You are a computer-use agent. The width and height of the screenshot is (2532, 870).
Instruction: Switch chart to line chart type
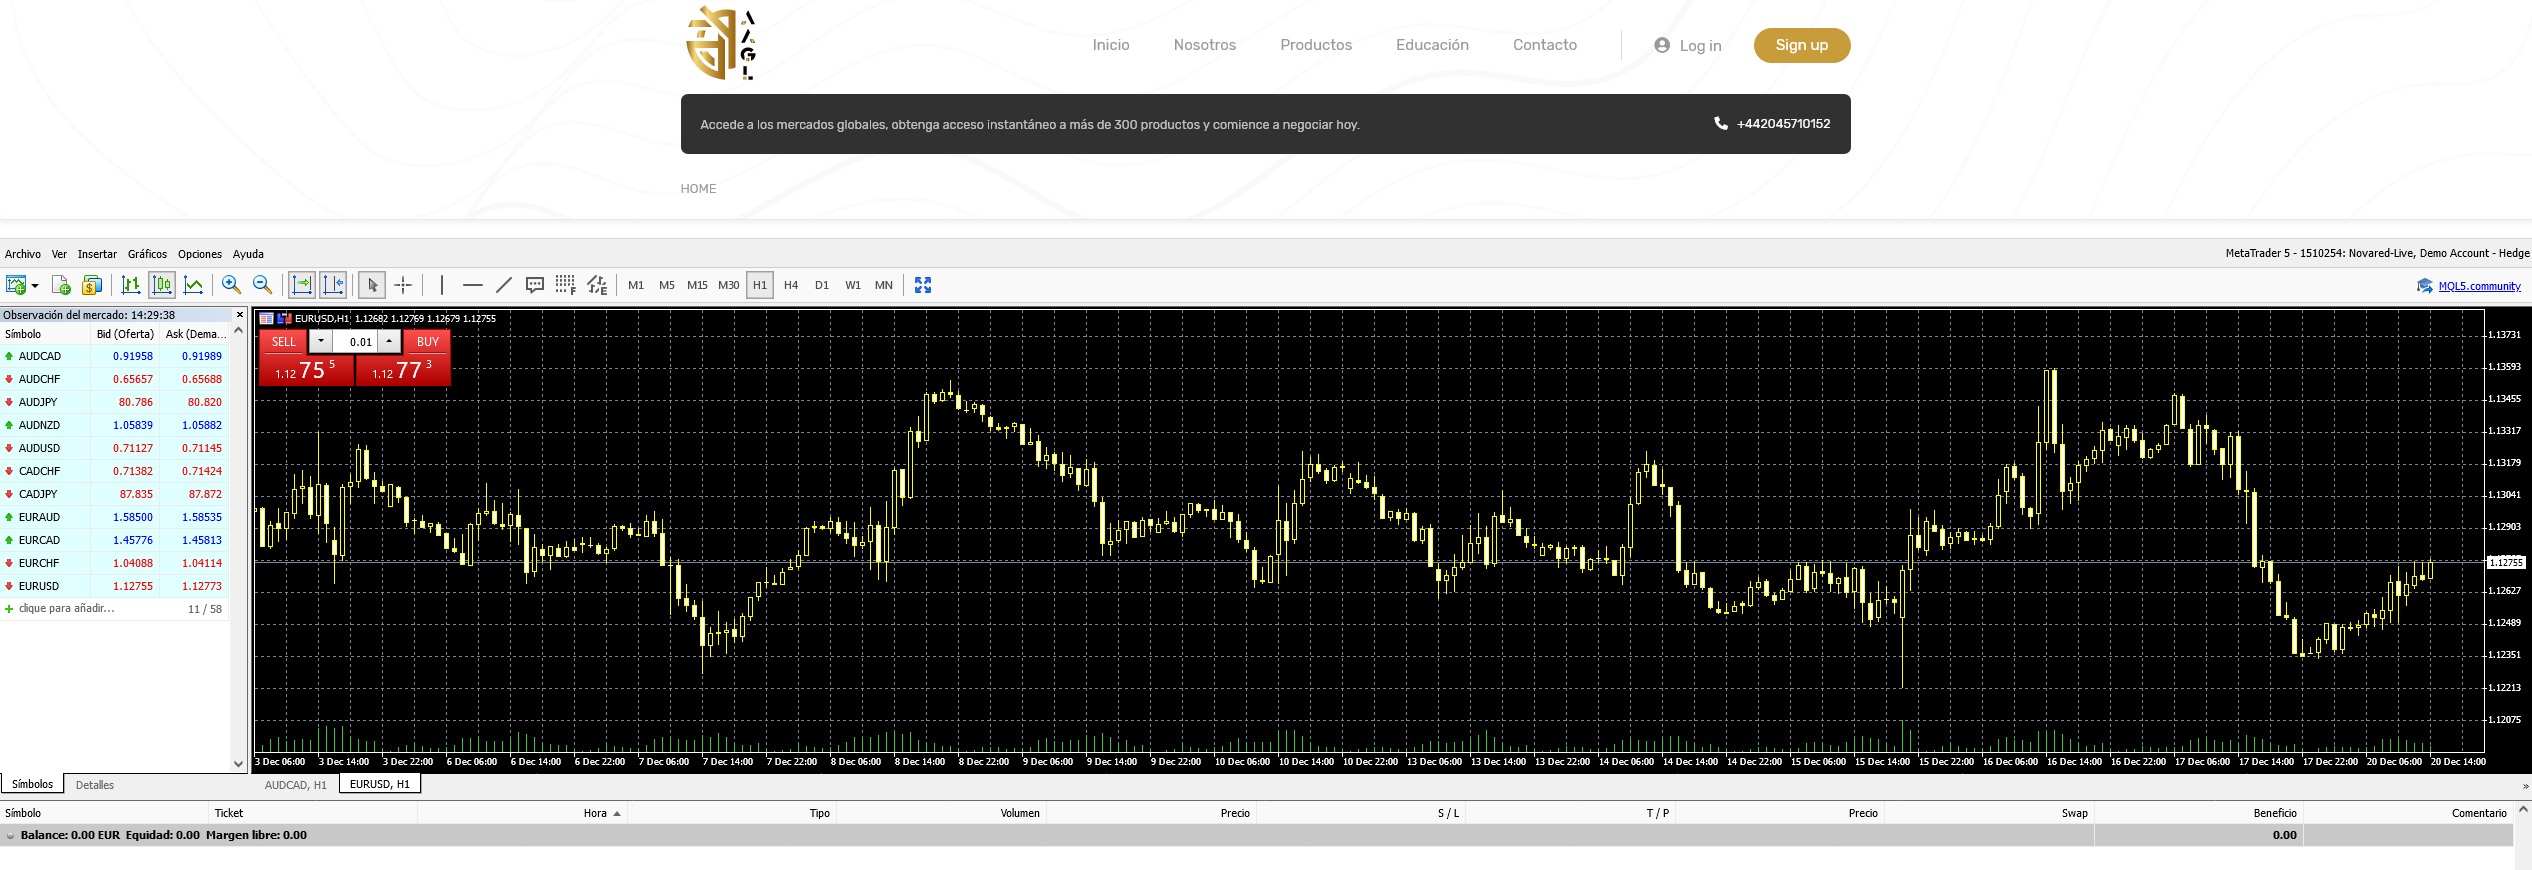(193, 285)
